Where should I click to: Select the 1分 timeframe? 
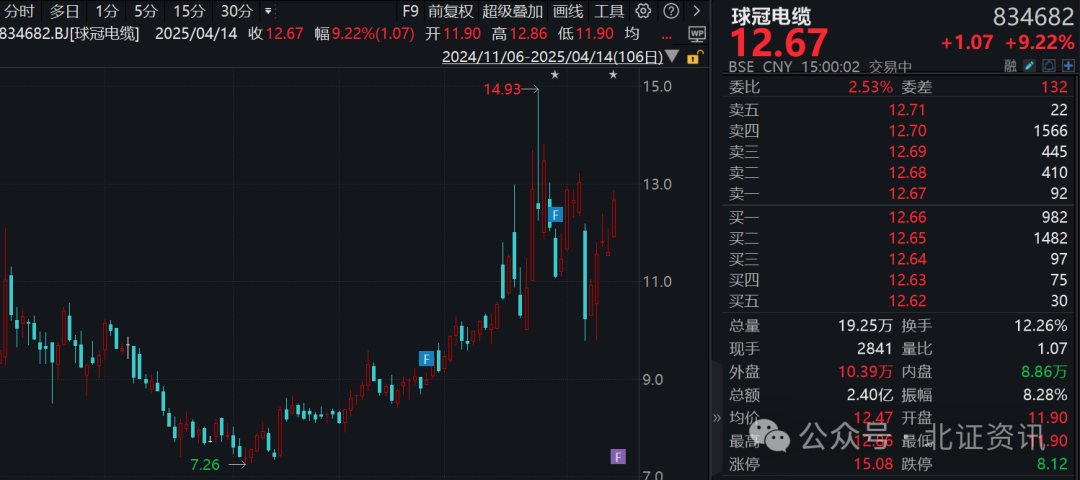pyautogui.click(x=107, y=11)
